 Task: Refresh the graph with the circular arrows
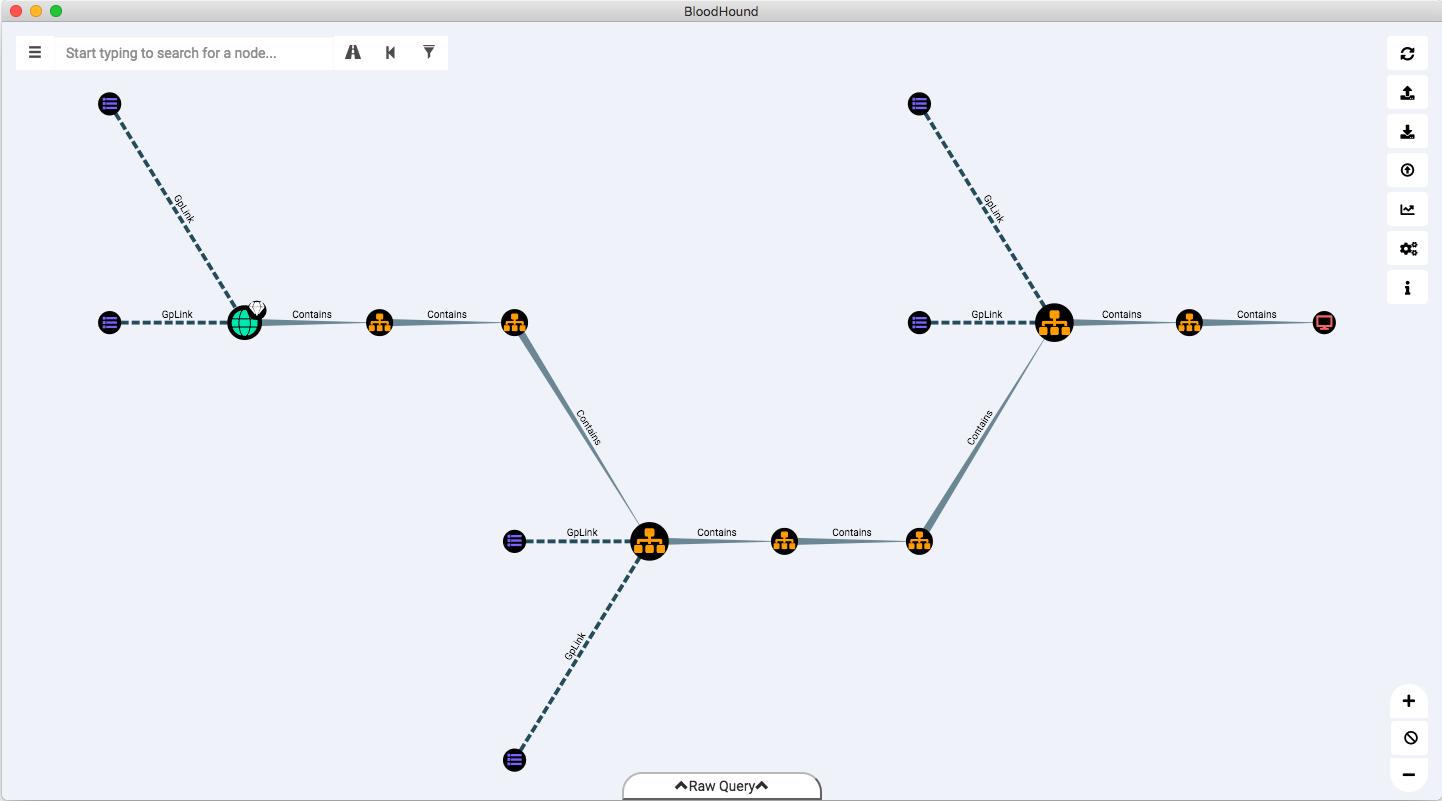click(x=1407, y=54)
